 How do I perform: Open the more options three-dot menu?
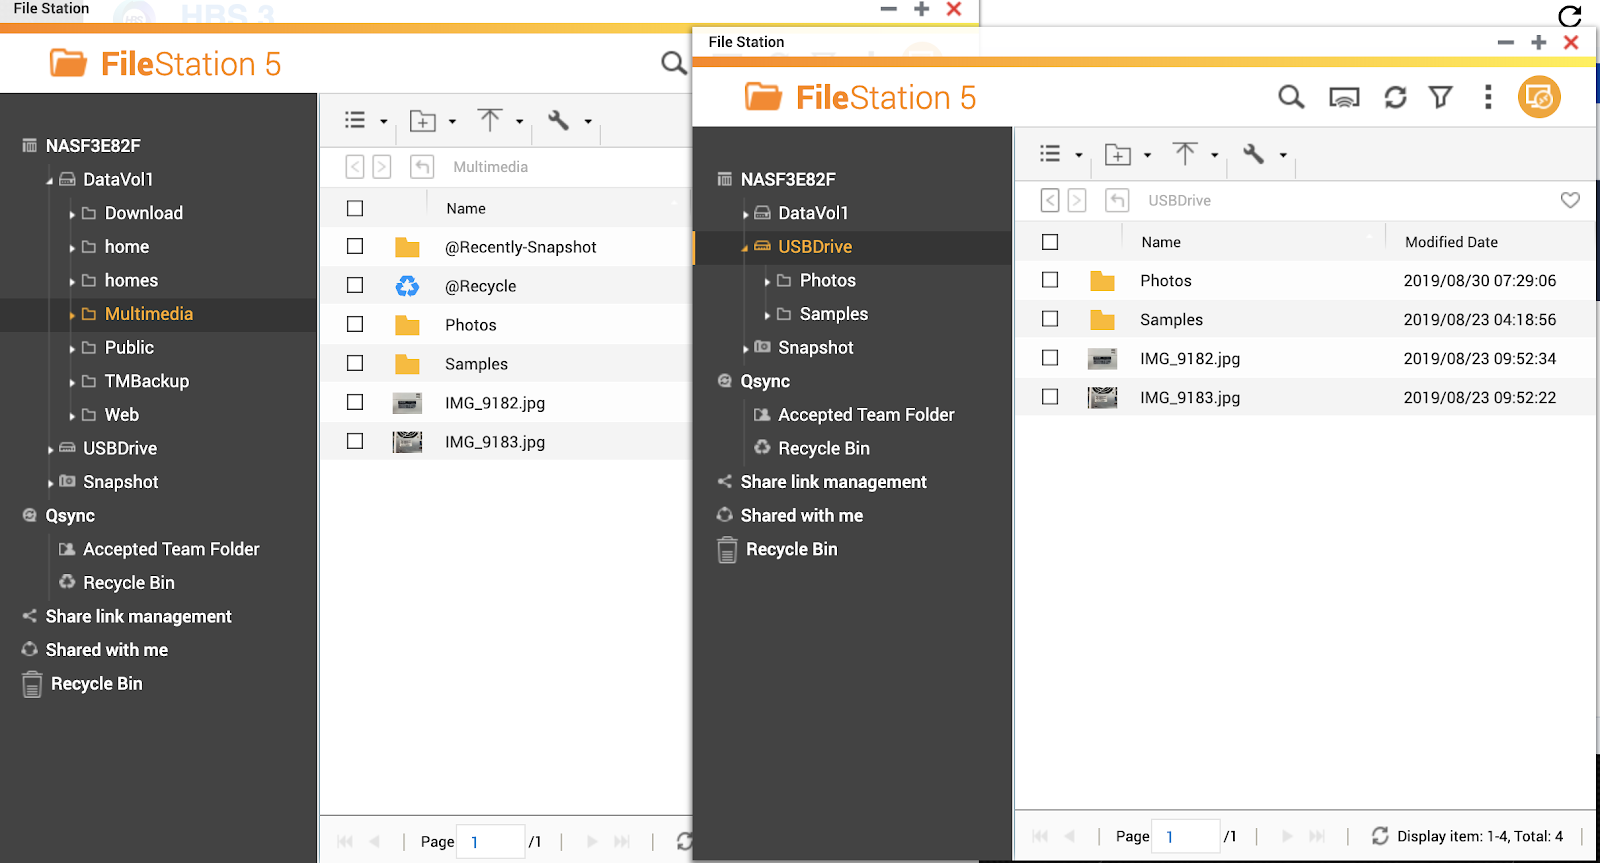click(1488, 97)
